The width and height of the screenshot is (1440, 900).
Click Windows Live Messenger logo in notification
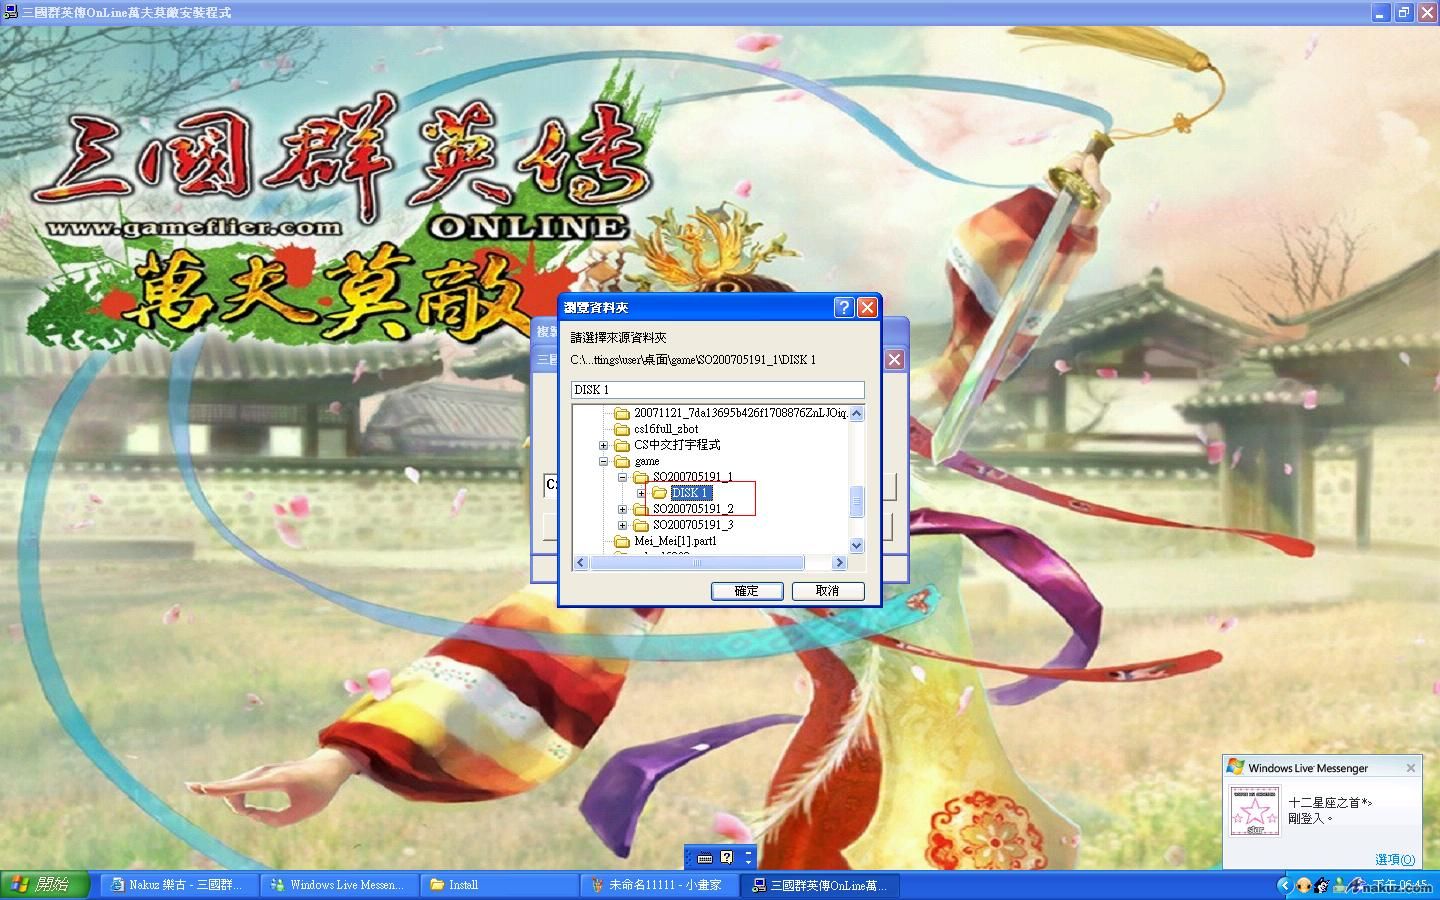pos(1235,767)
